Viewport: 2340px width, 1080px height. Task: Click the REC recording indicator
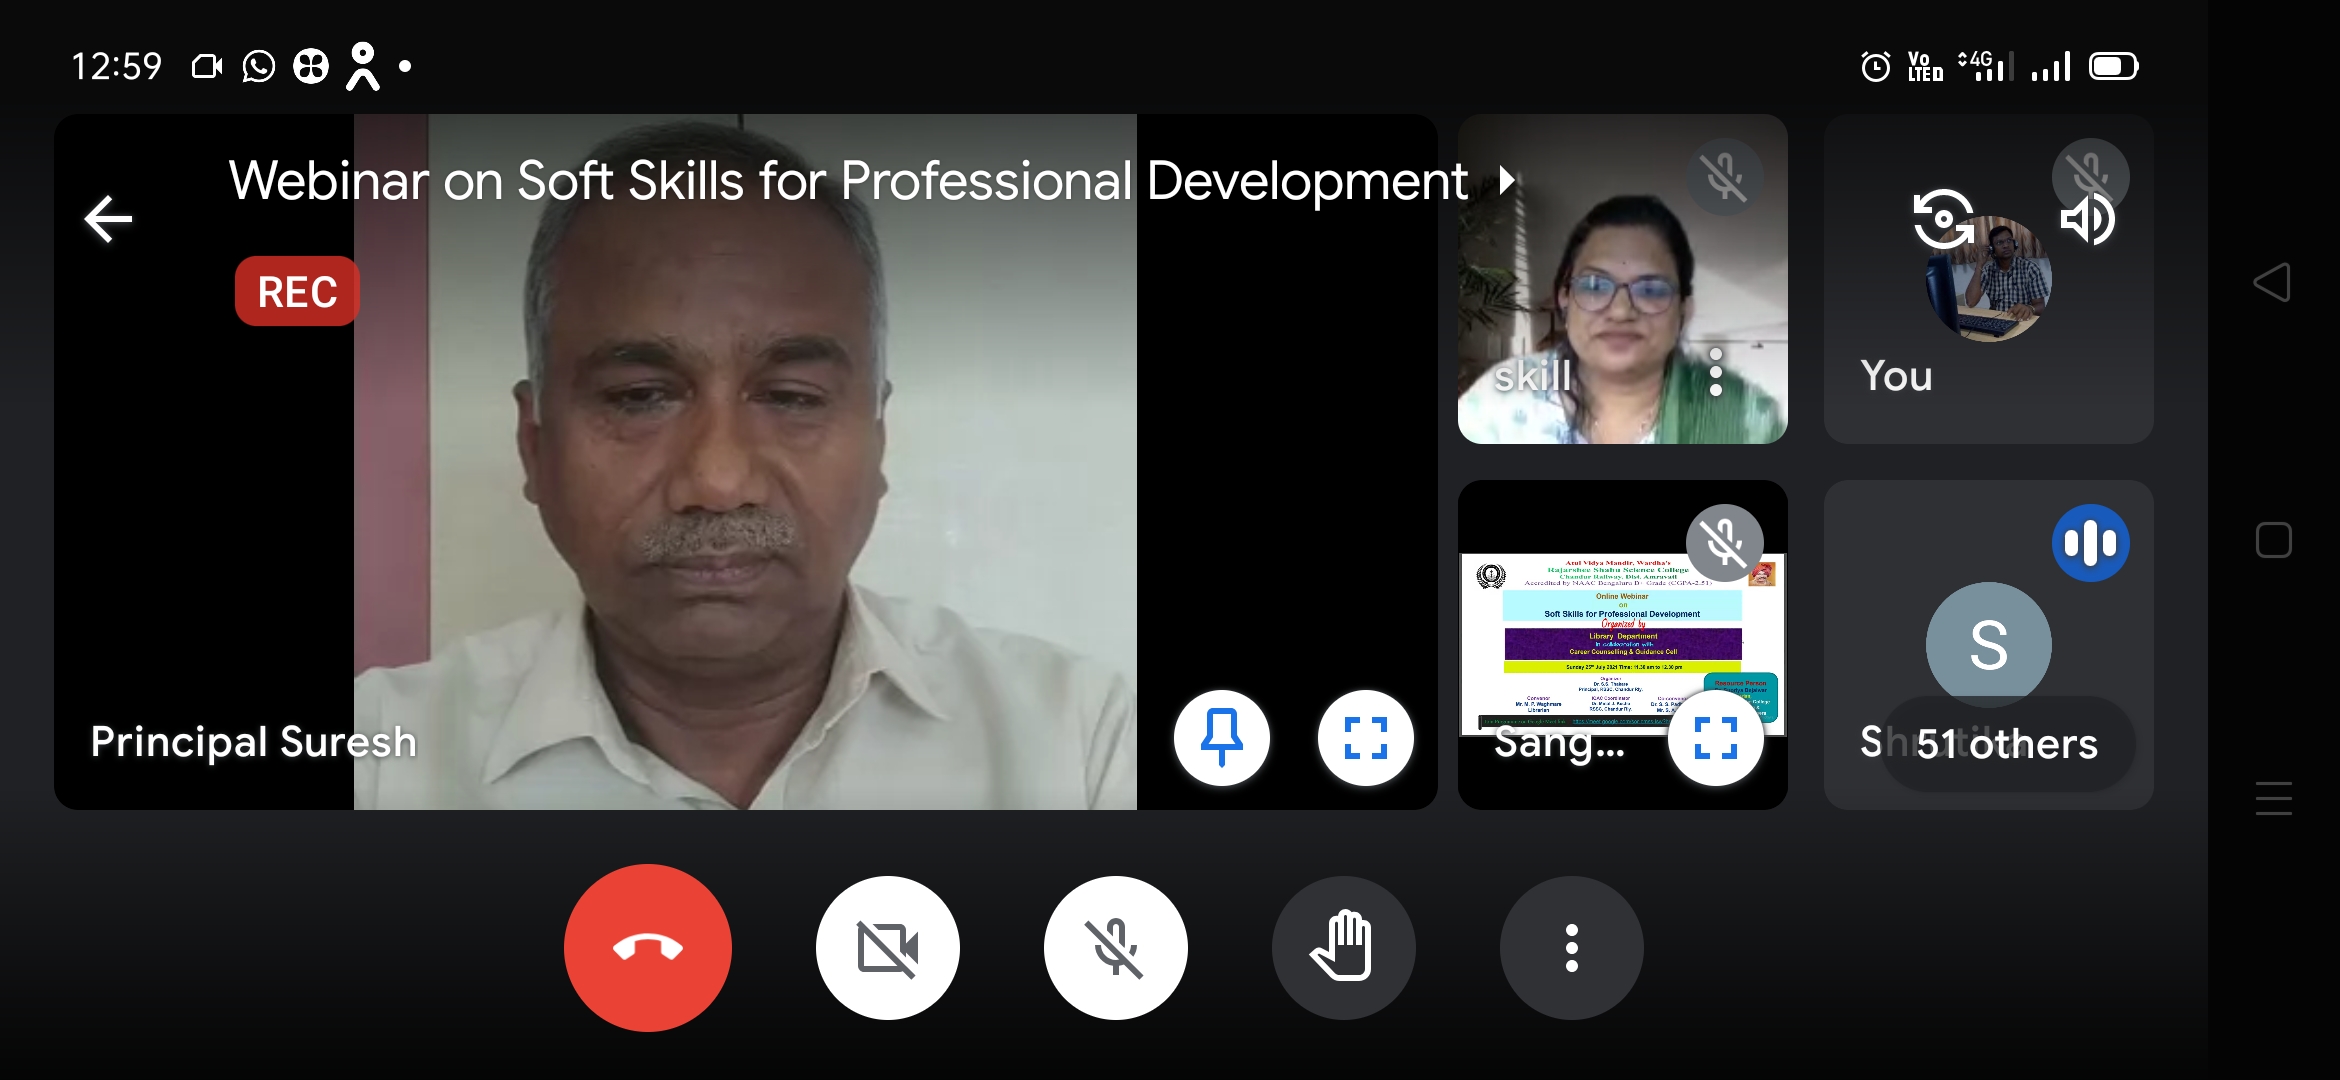coord(297,292)
